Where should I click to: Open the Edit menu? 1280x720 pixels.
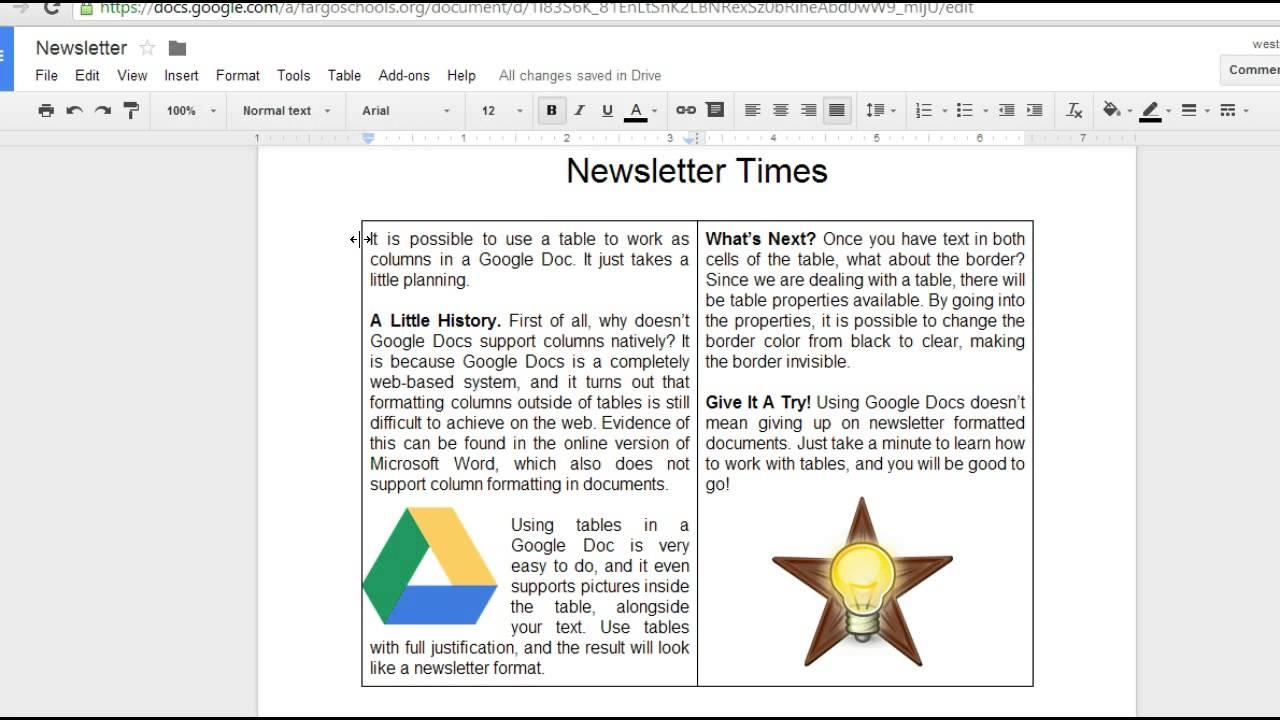87,75
